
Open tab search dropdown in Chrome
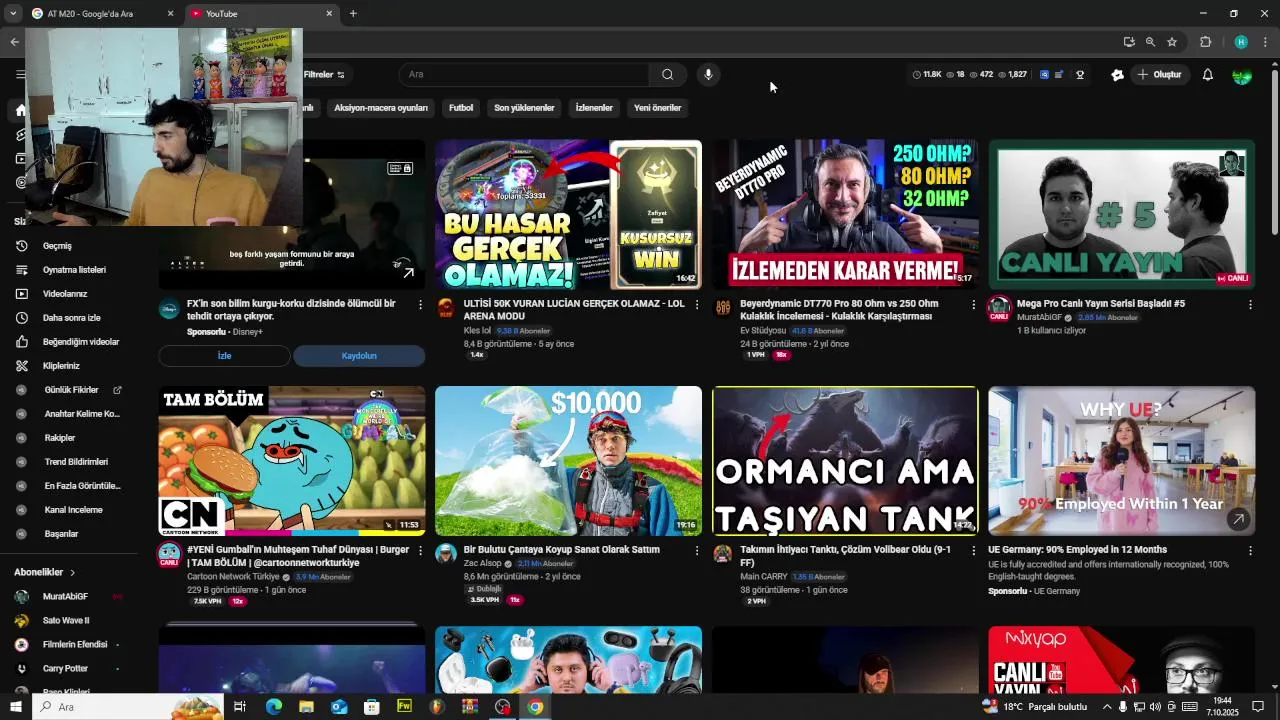coord(13,14)
